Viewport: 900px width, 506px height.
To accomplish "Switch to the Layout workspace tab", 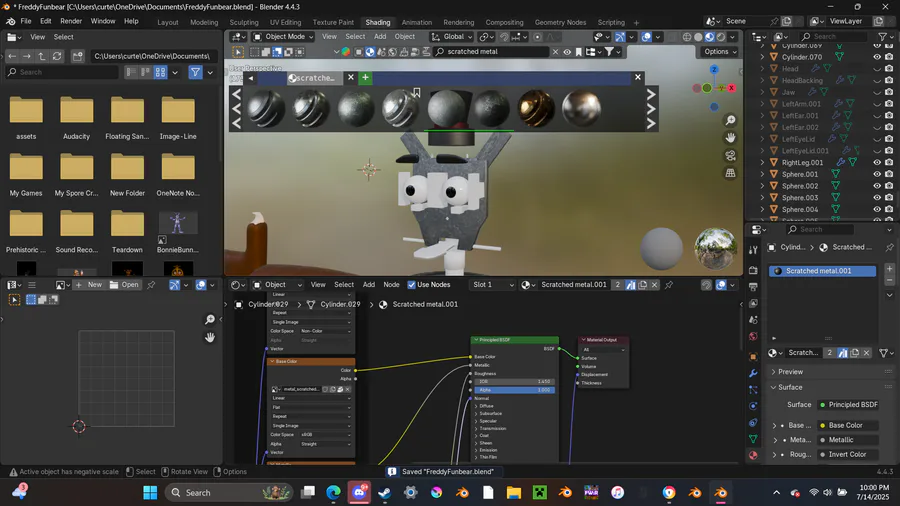I will pyautogui.click(x=168, y=22).
